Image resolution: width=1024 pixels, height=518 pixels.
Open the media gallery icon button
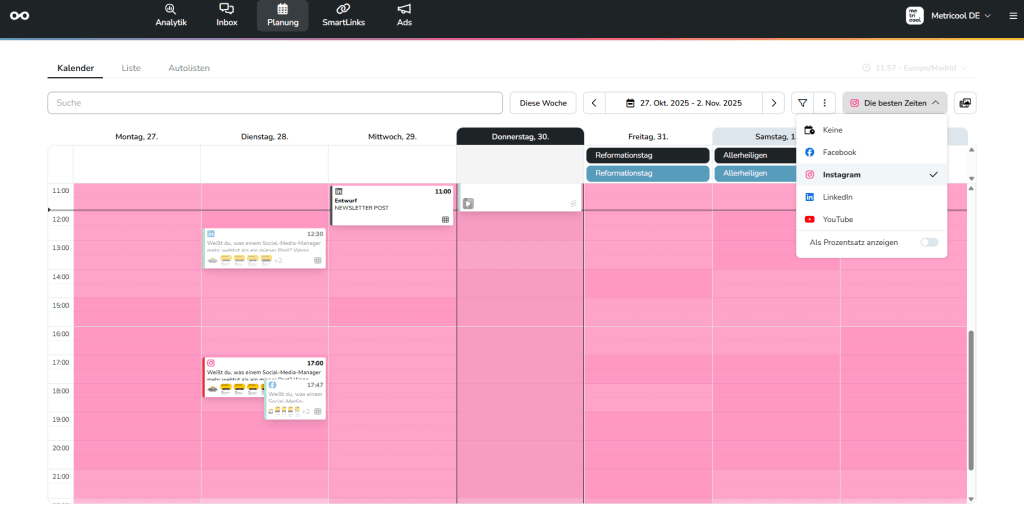coord(965,103)
